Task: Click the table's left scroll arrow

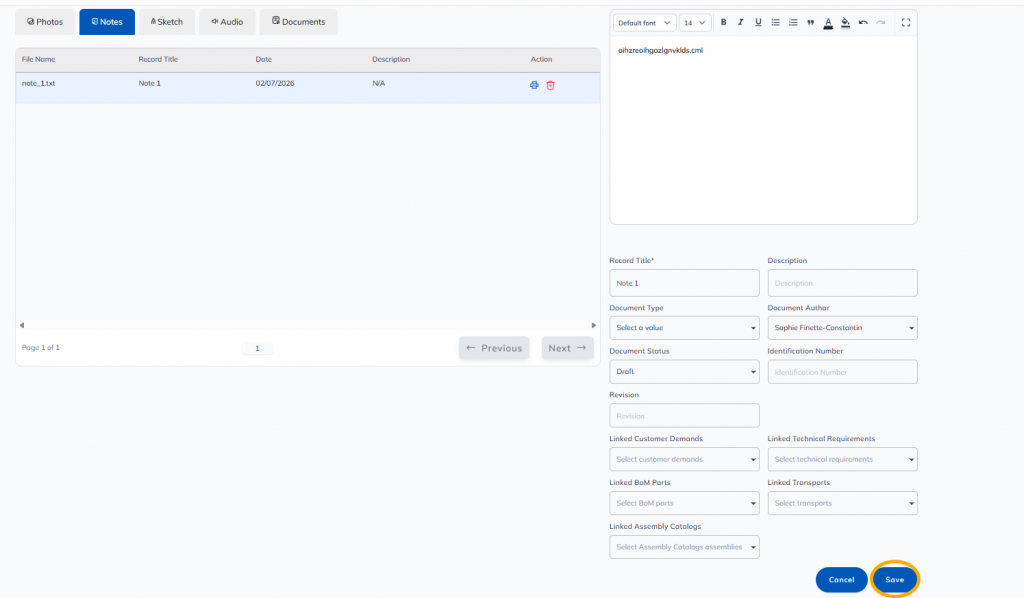Action: click(x=22, y=325)
